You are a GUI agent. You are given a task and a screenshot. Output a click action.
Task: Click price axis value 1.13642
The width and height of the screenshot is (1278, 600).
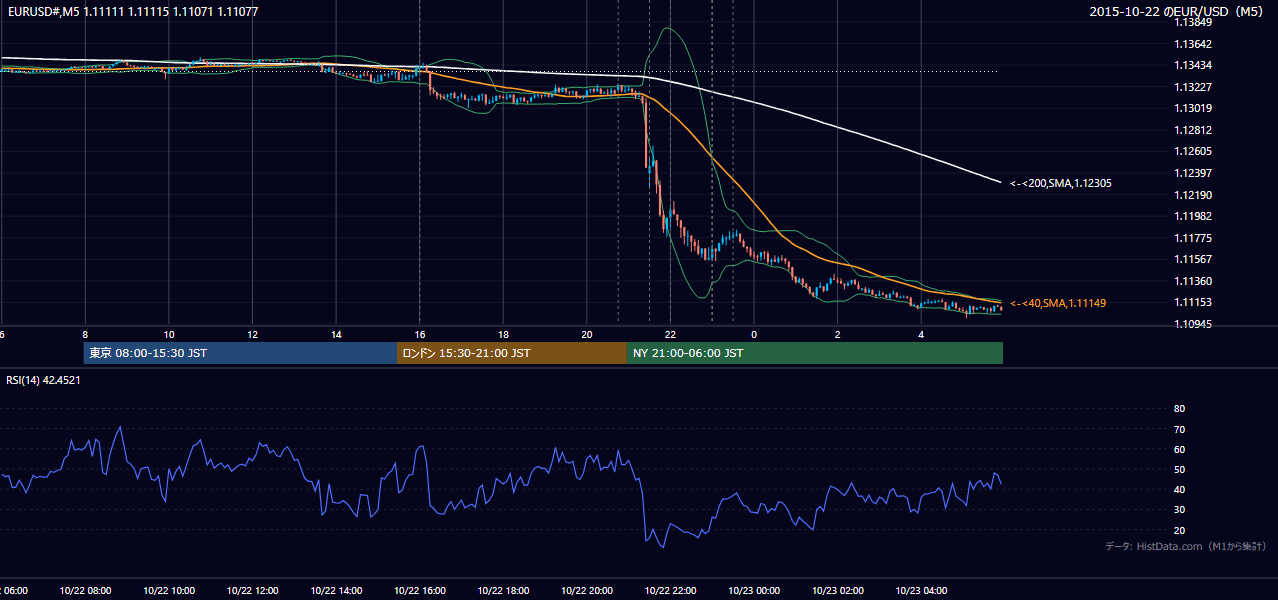tap(1193, 44)
